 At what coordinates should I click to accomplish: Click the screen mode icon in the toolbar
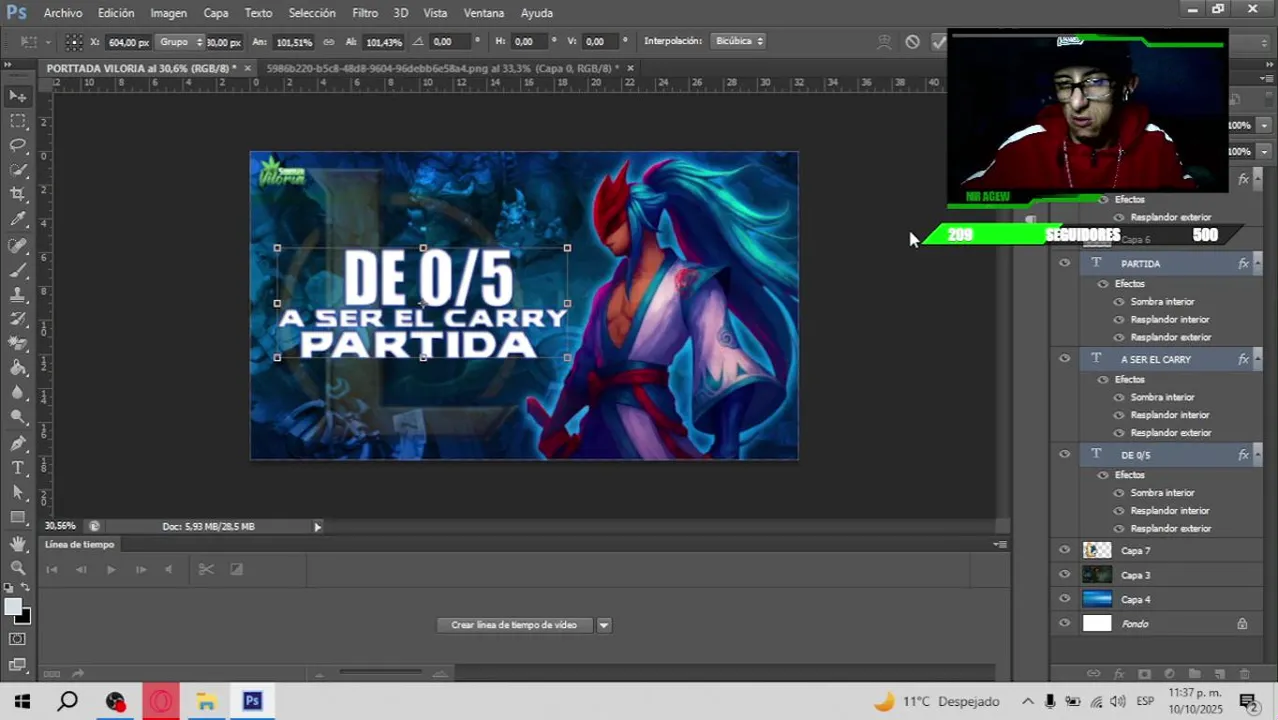pyautogui.click(x=18, y=664)
